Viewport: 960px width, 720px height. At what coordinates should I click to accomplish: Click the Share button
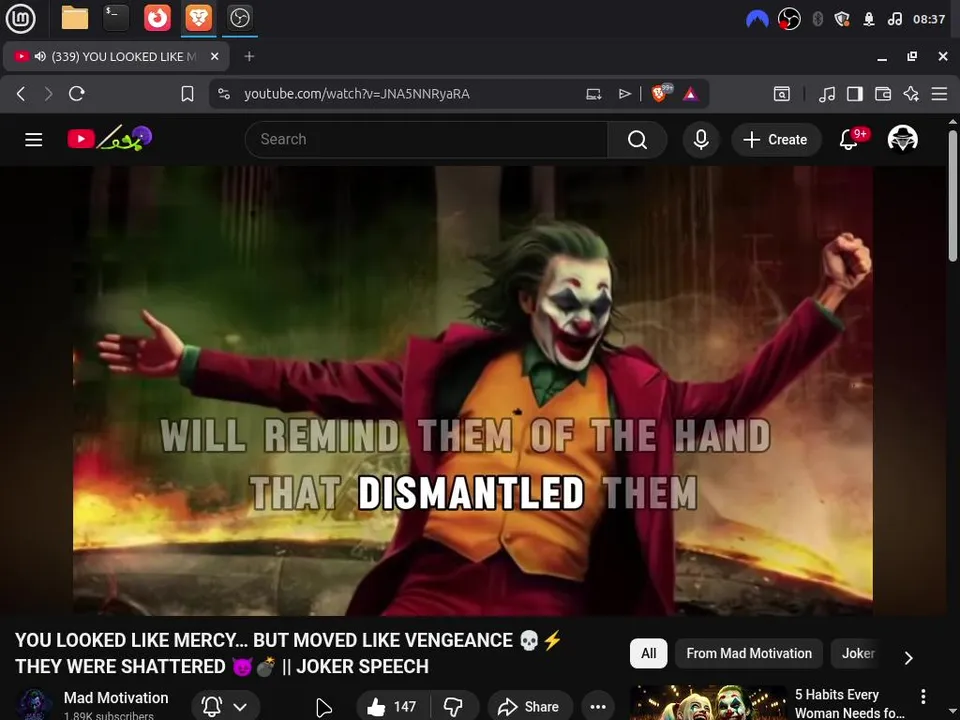[x=530, y=707]
